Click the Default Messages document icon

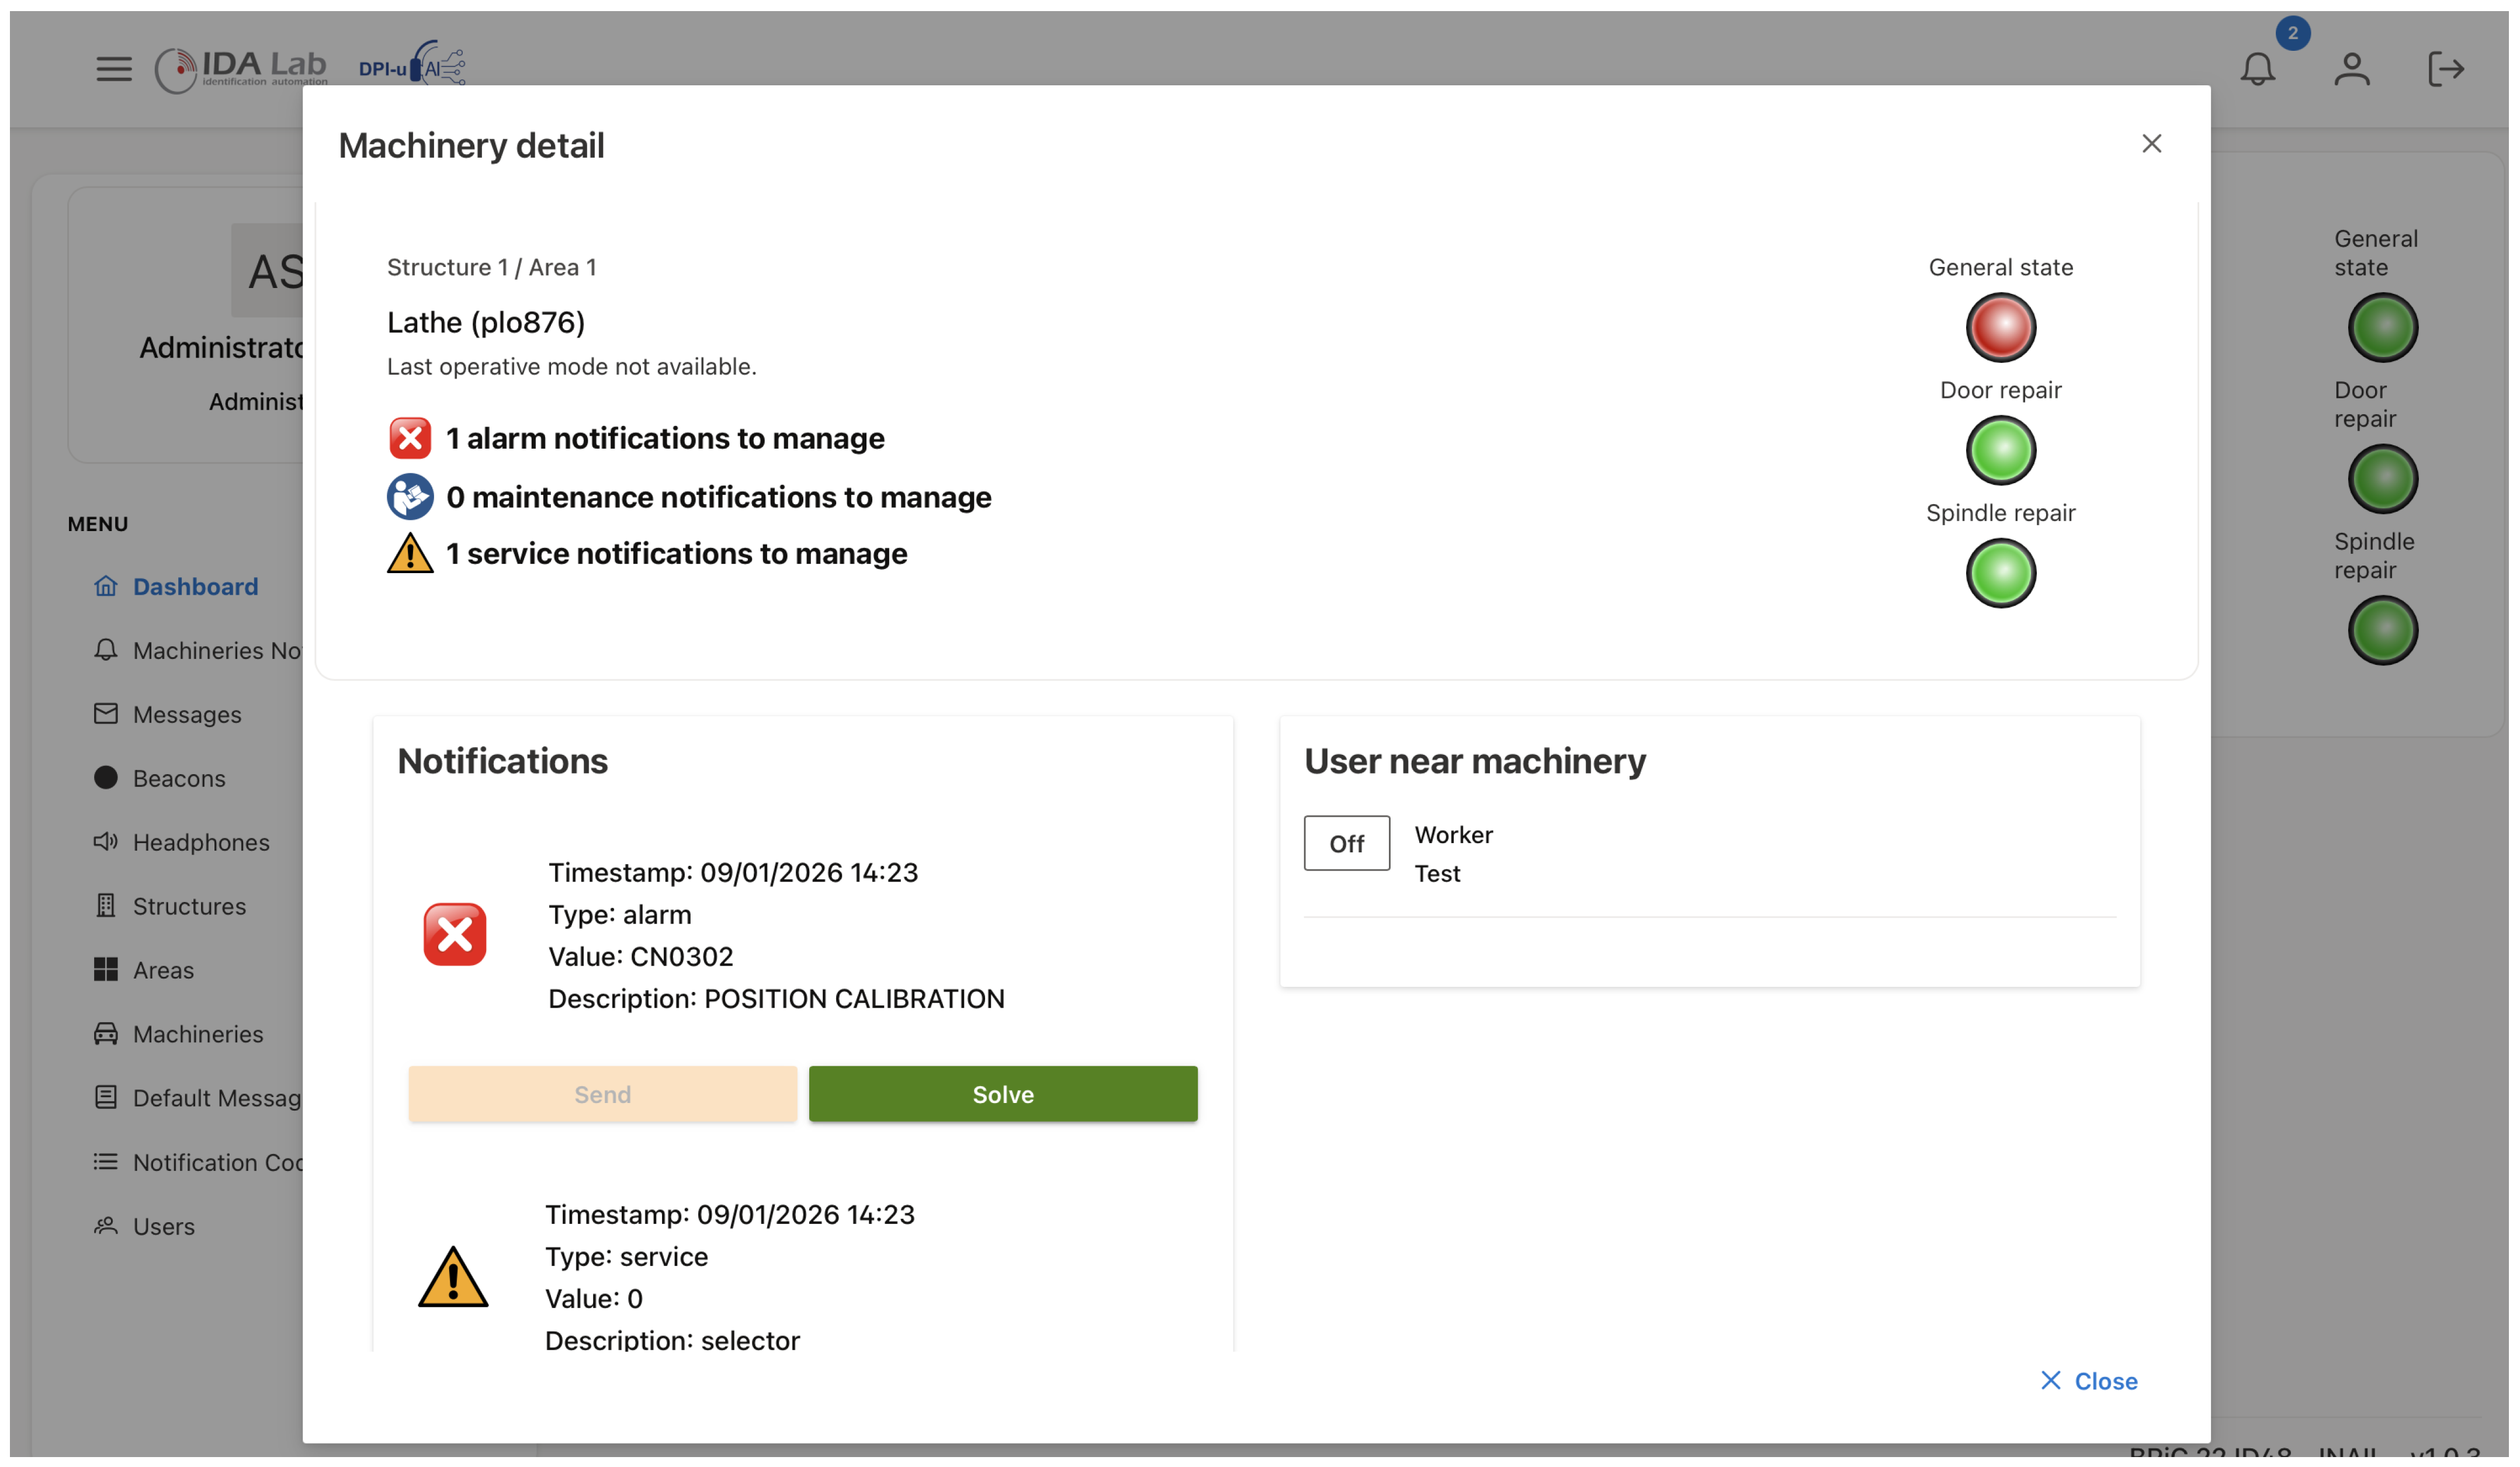pos(106,1097)
